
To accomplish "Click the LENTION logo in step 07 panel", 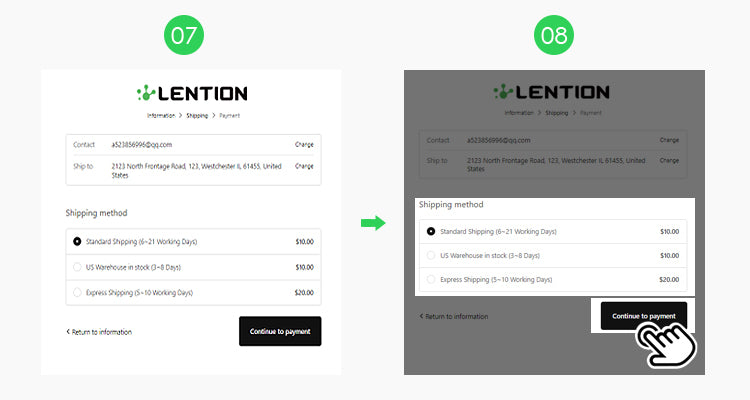I will pos(191,93).
